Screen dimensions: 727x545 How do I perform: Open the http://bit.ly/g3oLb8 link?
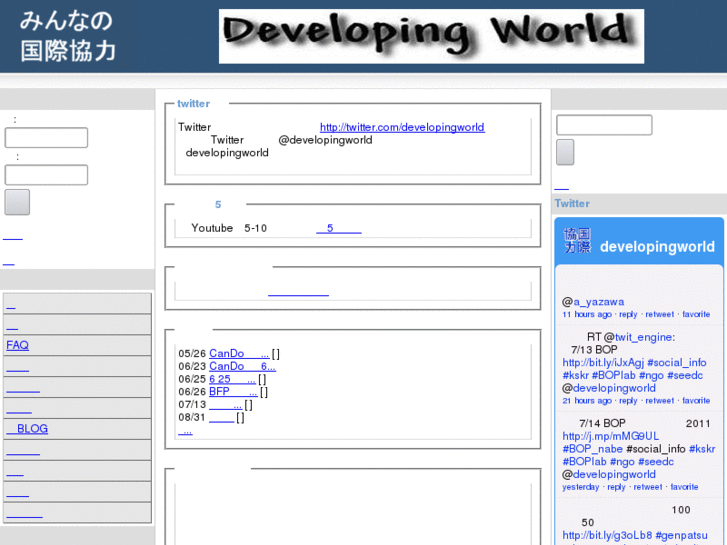pyautogui.click(x=607, y=535)
